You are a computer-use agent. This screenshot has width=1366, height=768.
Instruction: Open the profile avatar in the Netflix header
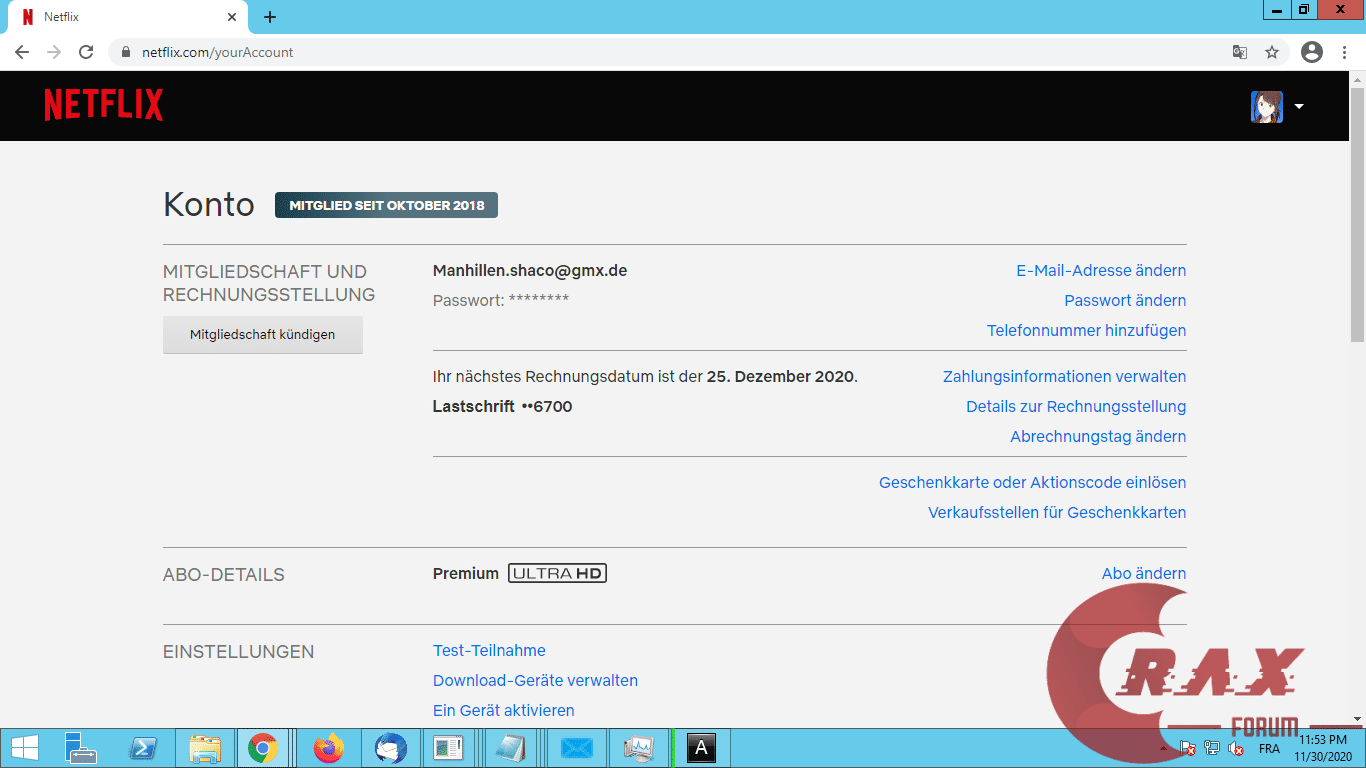coord(1267,106)
